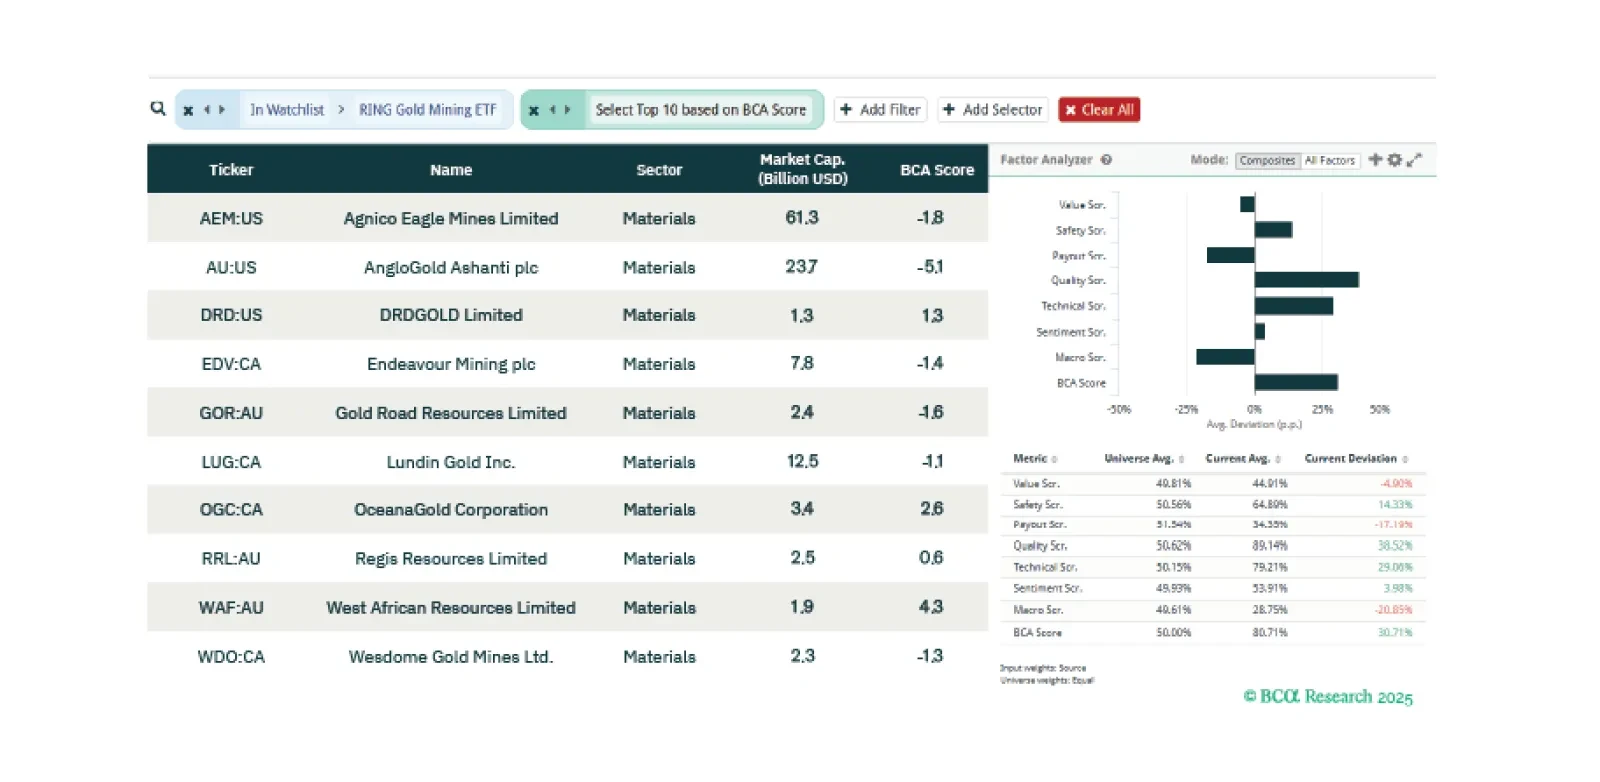Expand Factor Analyzer panel to fullscreen
1600x782 pixels.
tap(1414, 160)
